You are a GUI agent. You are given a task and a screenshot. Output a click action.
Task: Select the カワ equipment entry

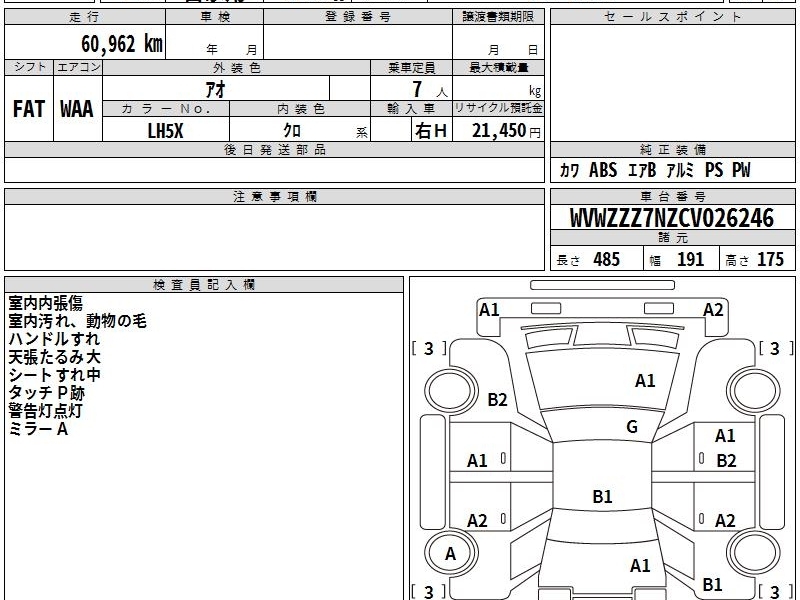pyautogui.click(x=569, y=170)
